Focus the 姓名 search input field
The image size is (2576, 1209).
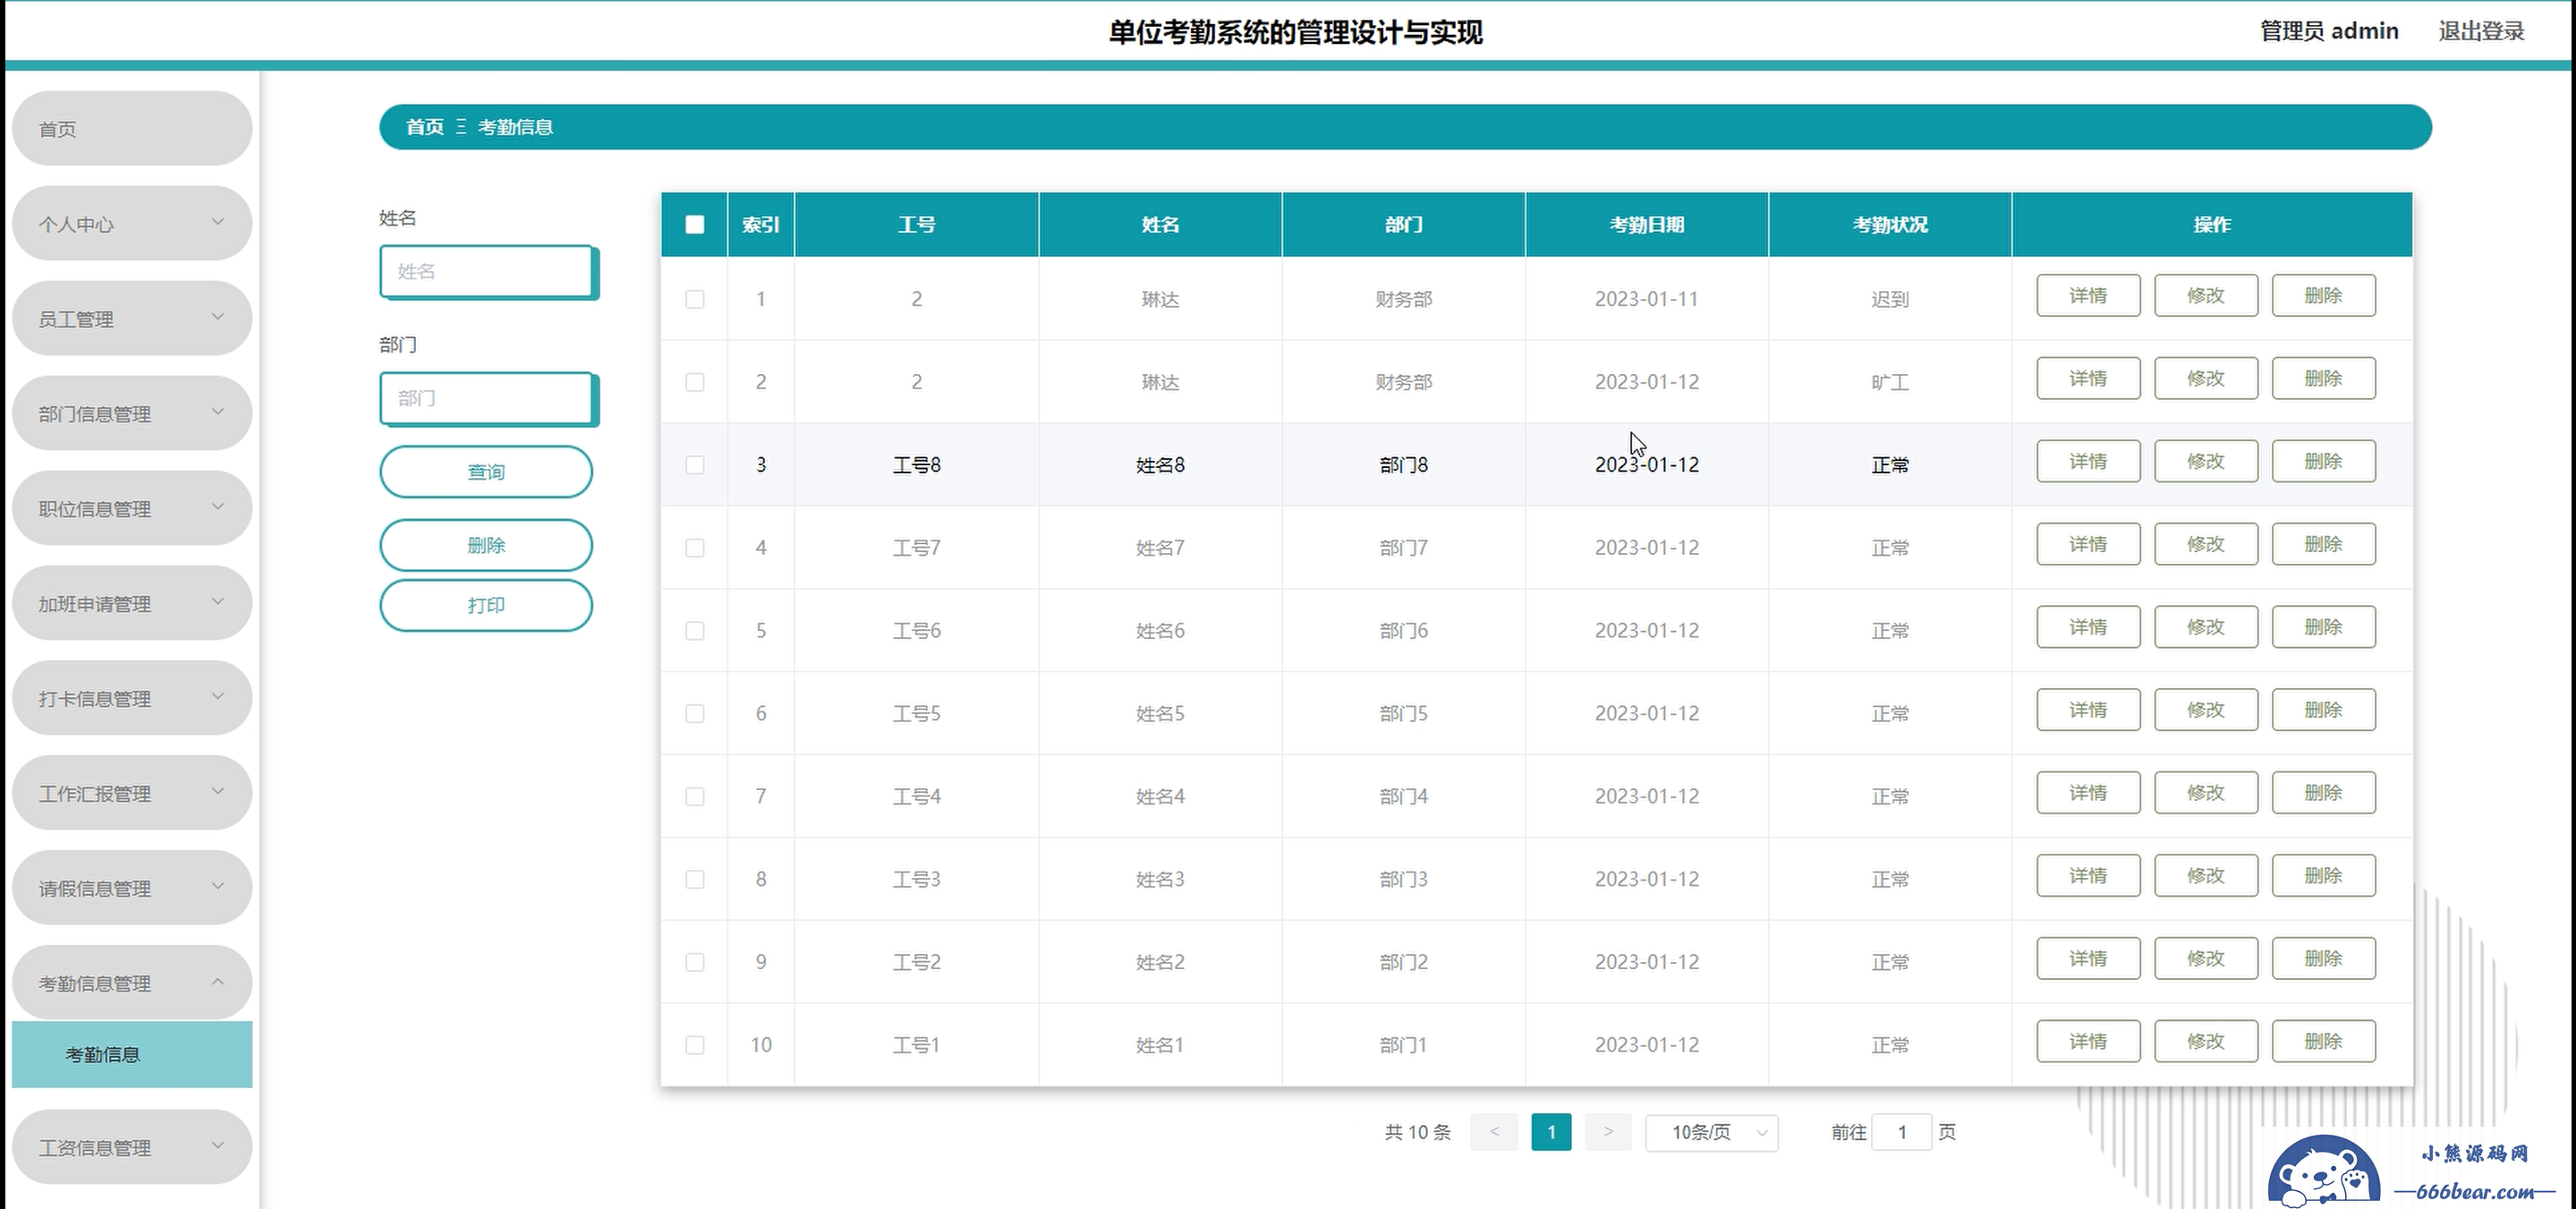pyautogui.click(x=488, y=272)
